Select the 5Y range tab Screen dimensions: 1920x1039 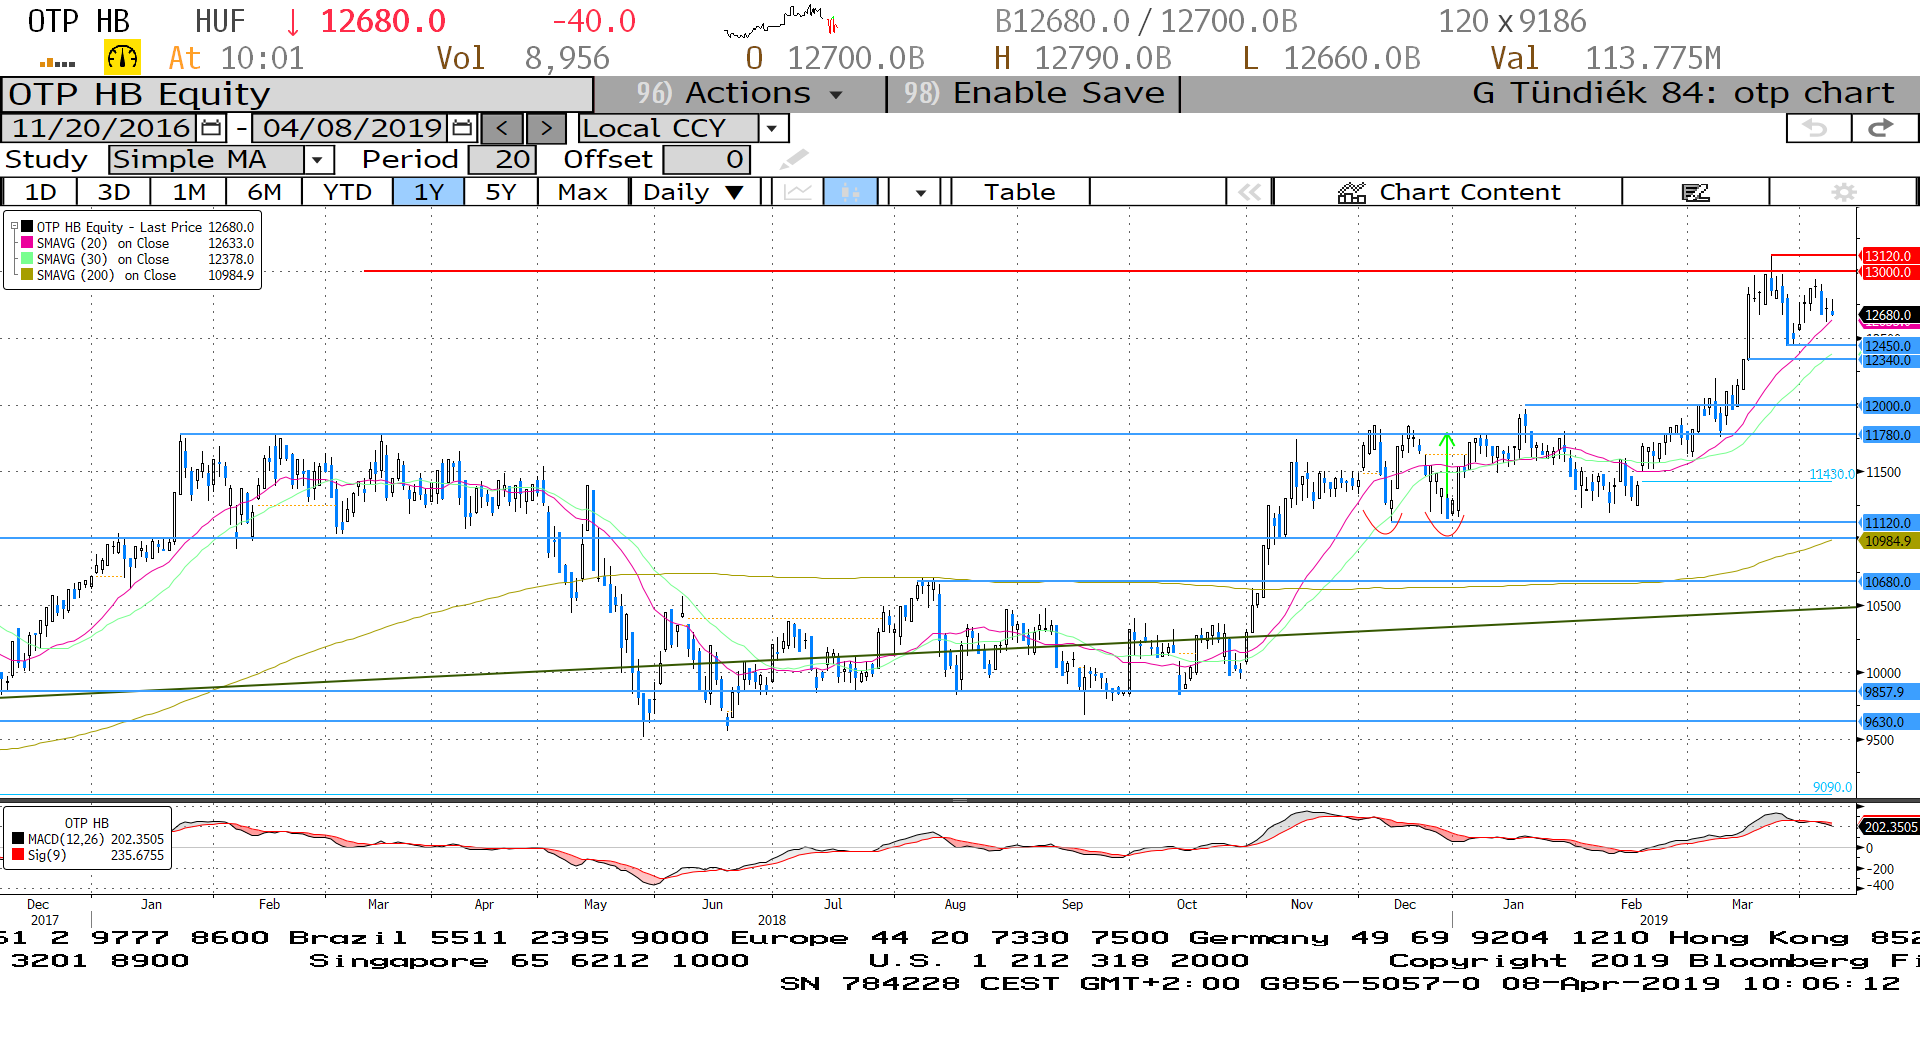501,192
